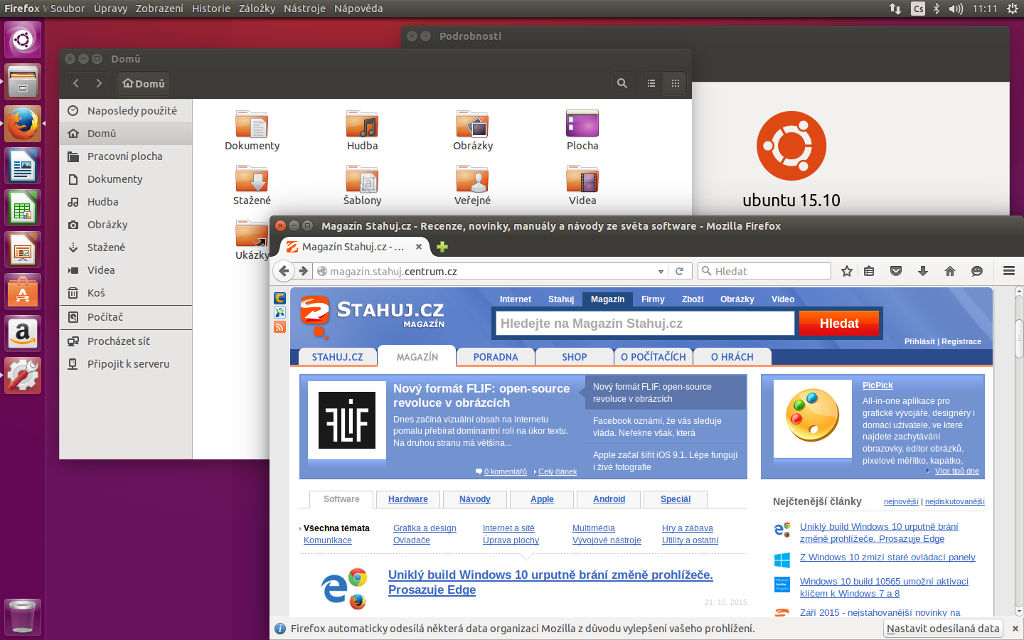Click the Hledejte na Magazín Stahuj.cz field
Image resolution: width=1024 pixels, height=640 pixels.
(x=645, y=323)
